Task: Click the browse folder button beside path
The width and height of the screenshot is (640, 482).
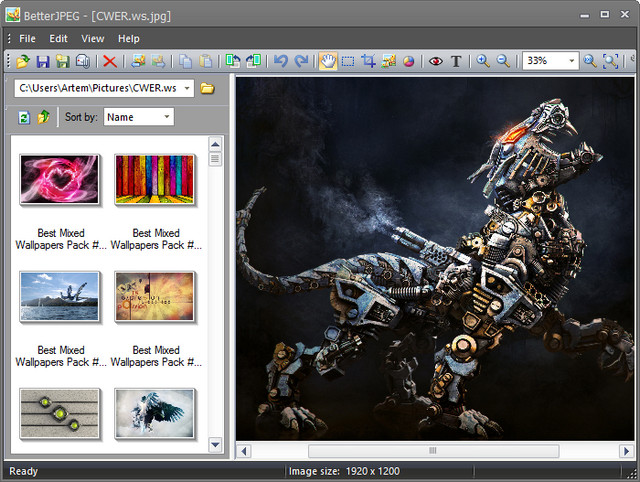Action: (x=207, y=88)
